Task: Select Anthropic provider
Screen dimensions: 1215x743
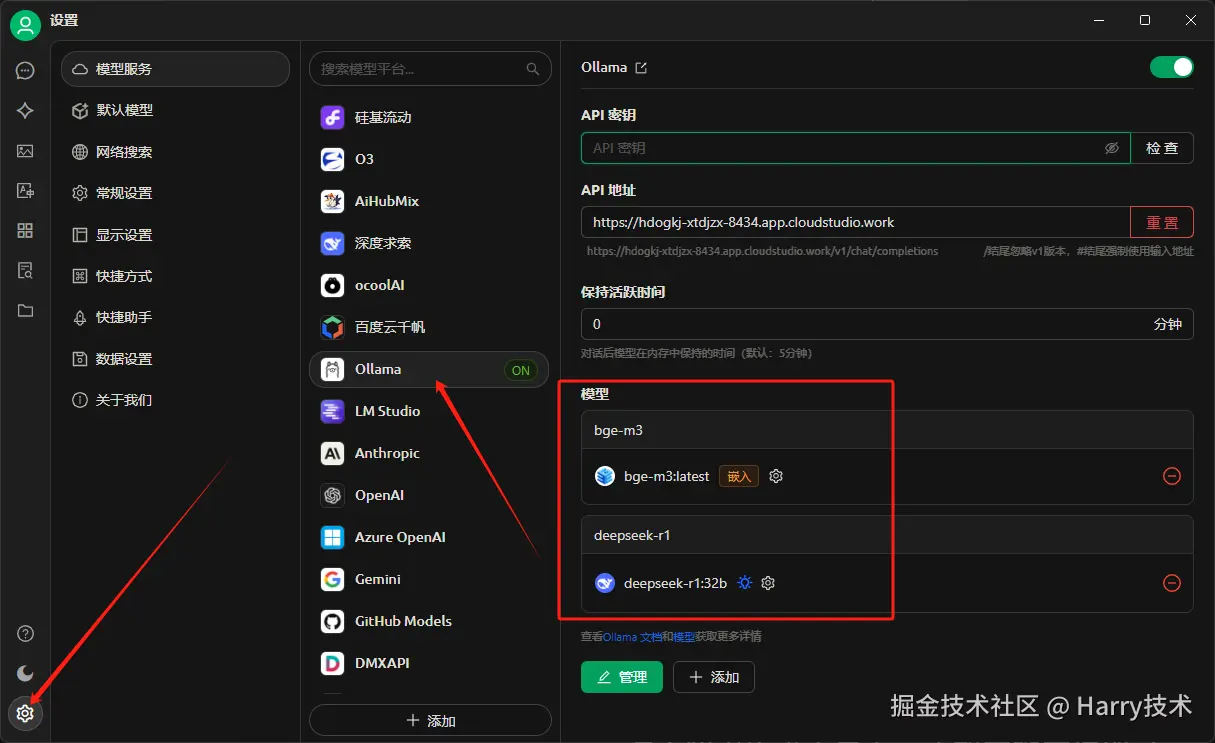Action: coord(430,453)
